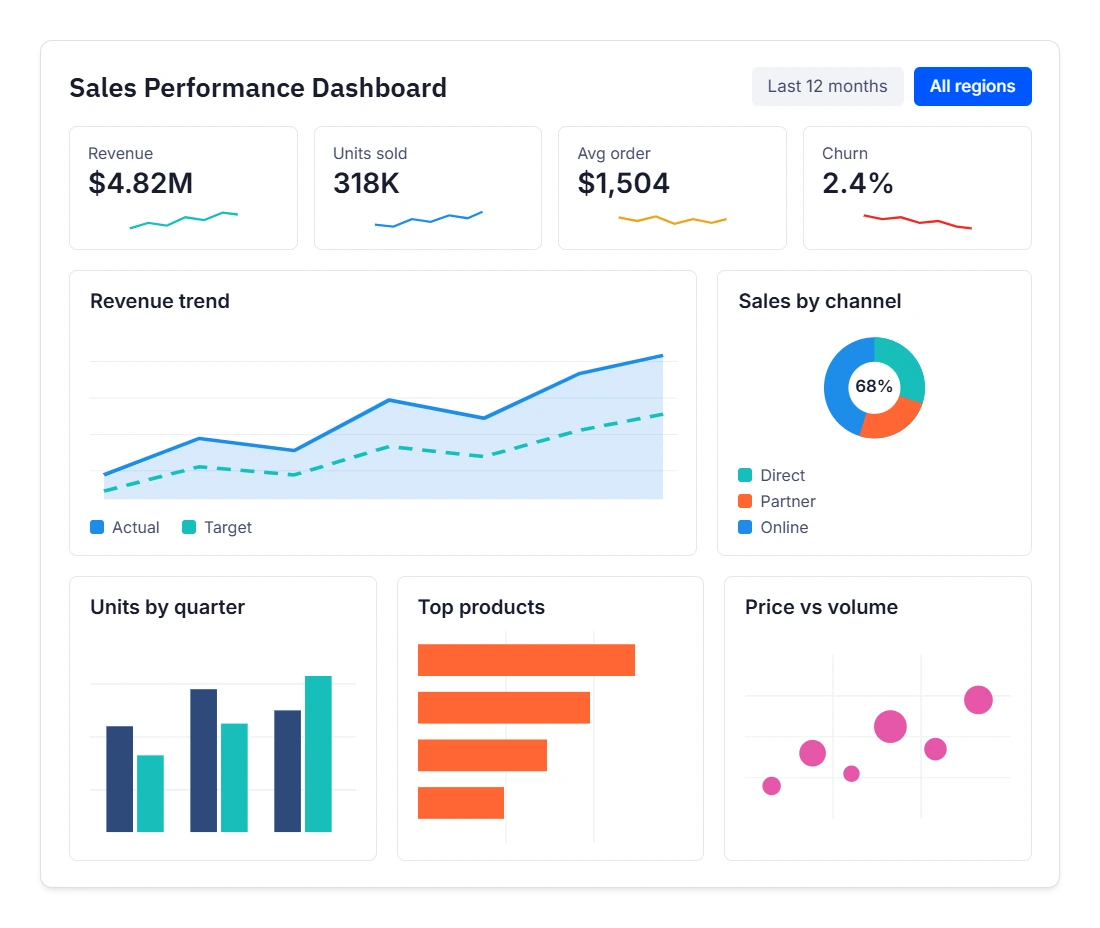Open the Units sold 318K card
Viewport: 1100px width, 928px height.
[x=428, y=188]
